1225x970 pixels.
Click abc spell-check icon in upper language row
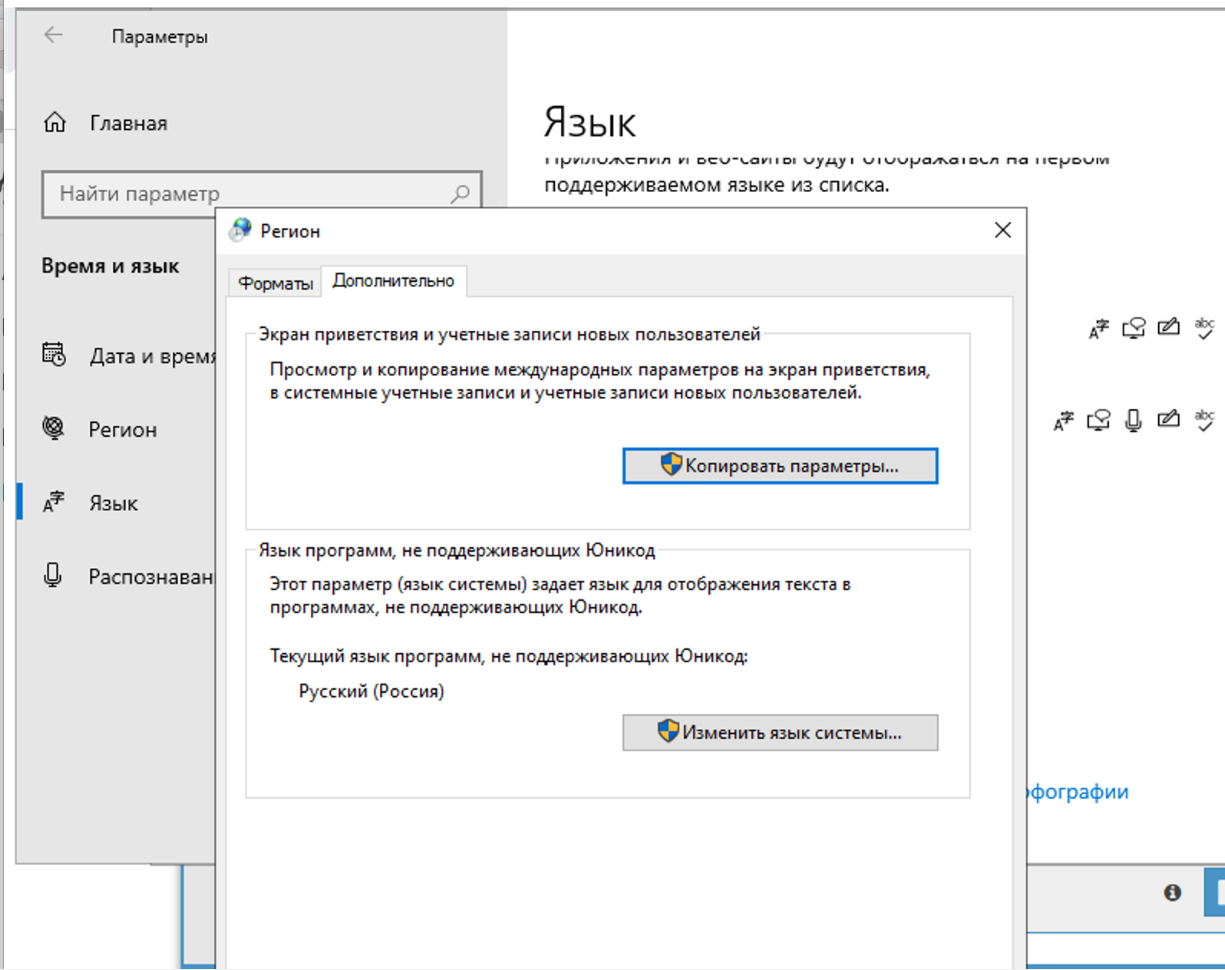(1205, 328)
